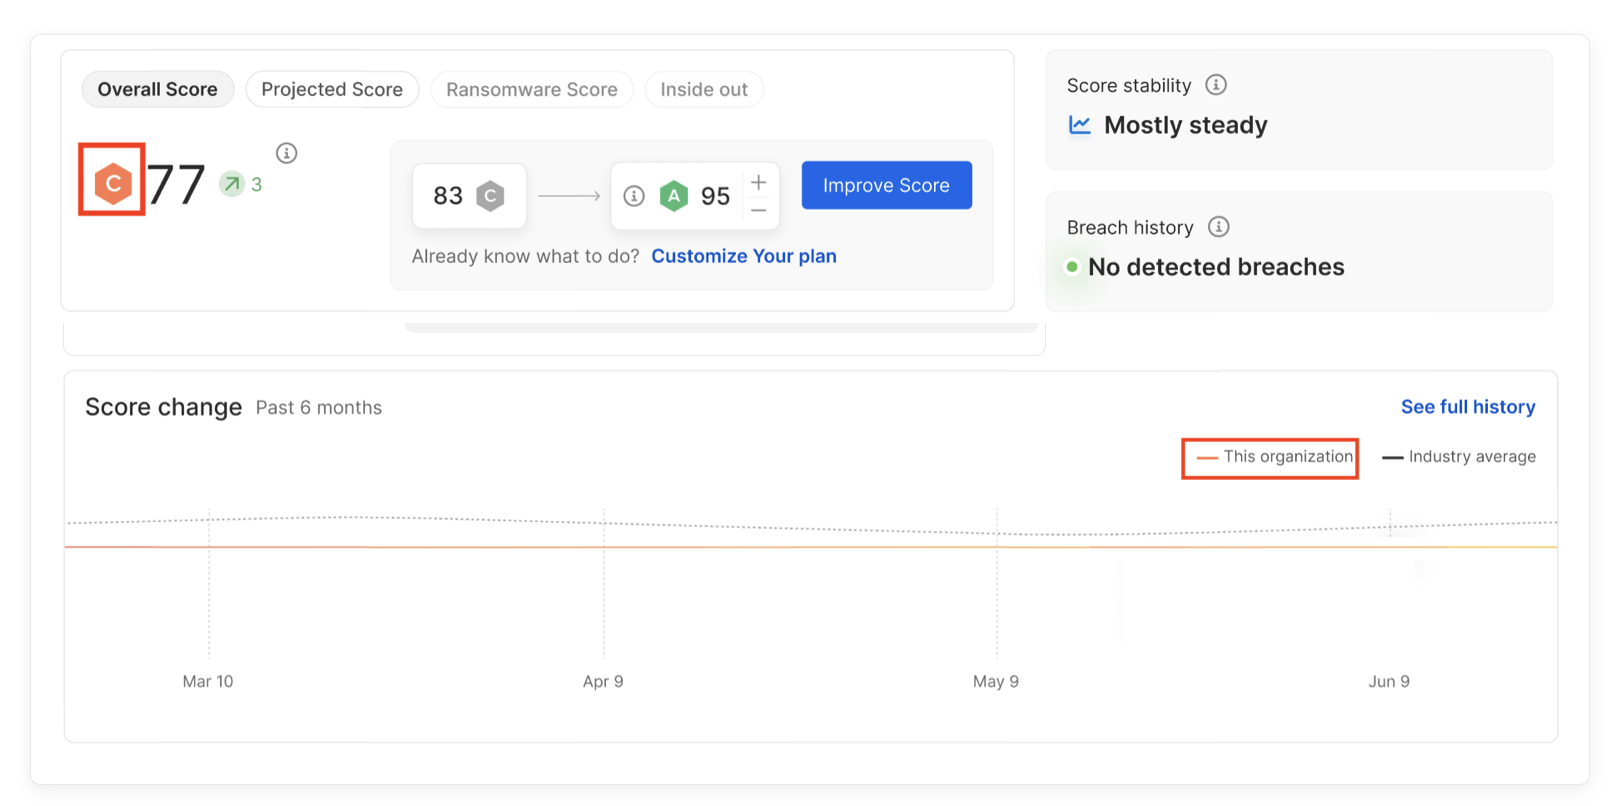Click the May 9 date label

click(x=996, y=681)
